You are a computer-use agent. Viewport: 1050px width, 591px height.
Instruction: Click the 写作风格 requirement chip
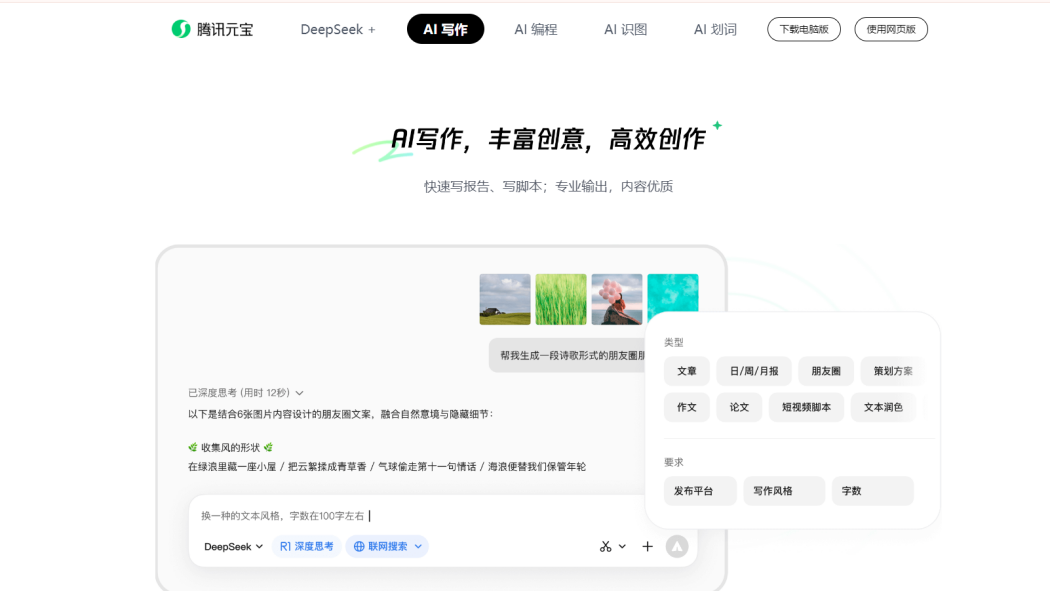point(784,491)
